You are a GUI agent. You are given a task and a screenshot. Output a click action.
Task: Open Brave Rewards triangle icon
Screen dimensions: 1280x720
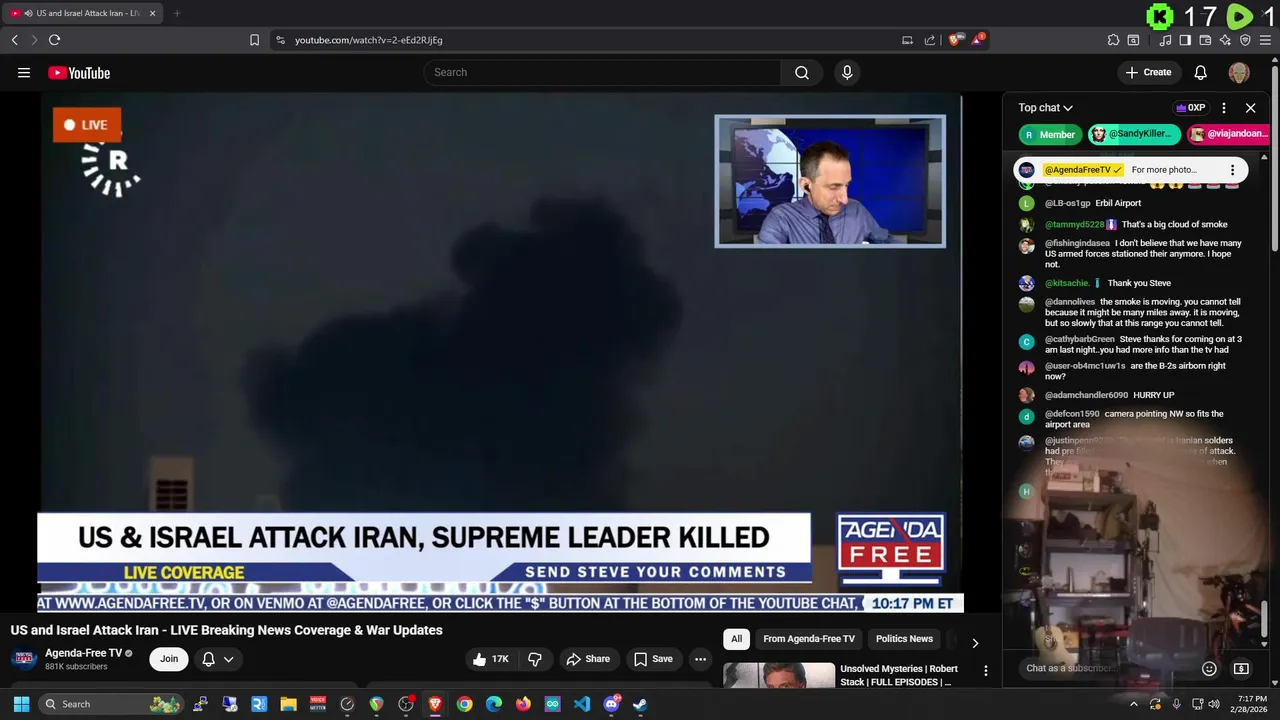point(978,40)
